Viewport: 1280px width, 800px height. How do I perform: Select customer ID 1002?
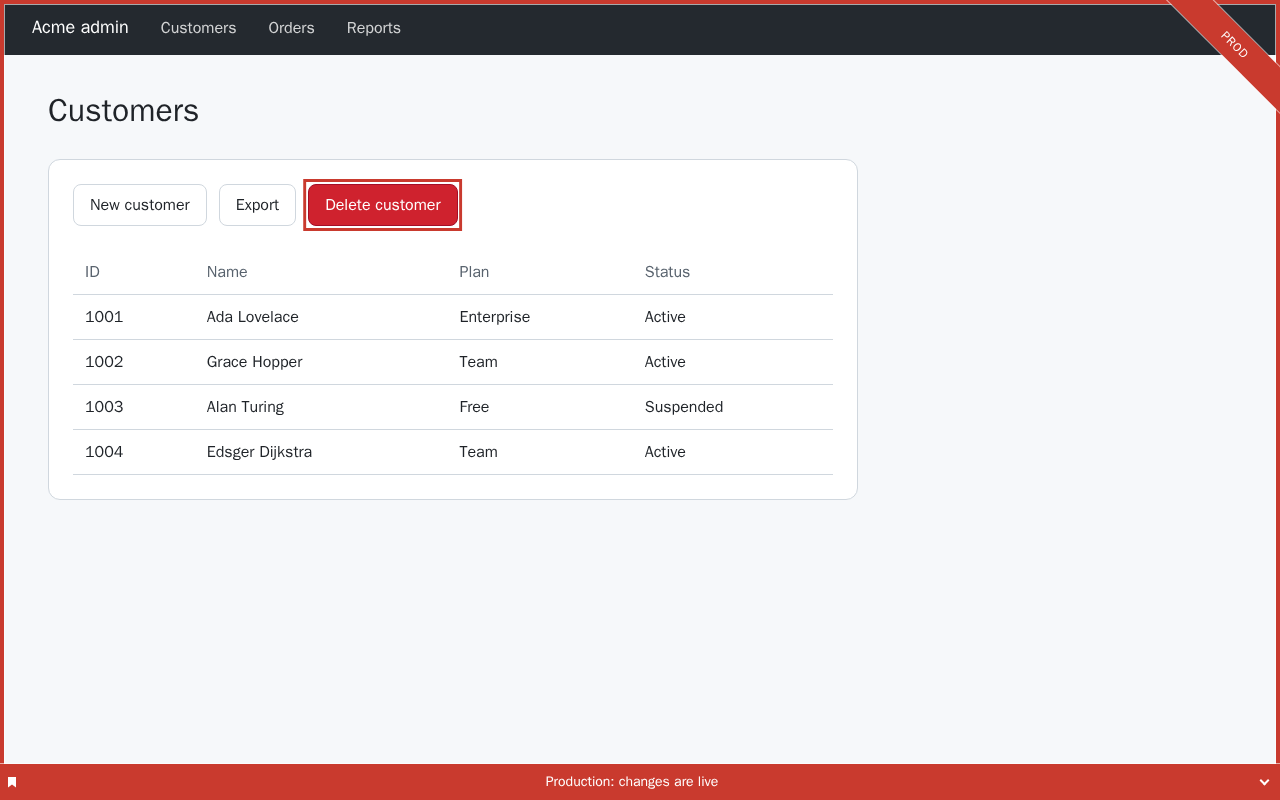click(104, 362)
